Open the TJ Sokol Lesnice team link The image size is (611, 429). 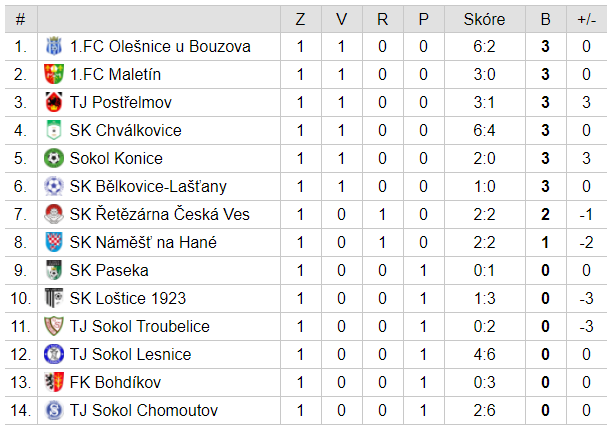click(130, 355)
